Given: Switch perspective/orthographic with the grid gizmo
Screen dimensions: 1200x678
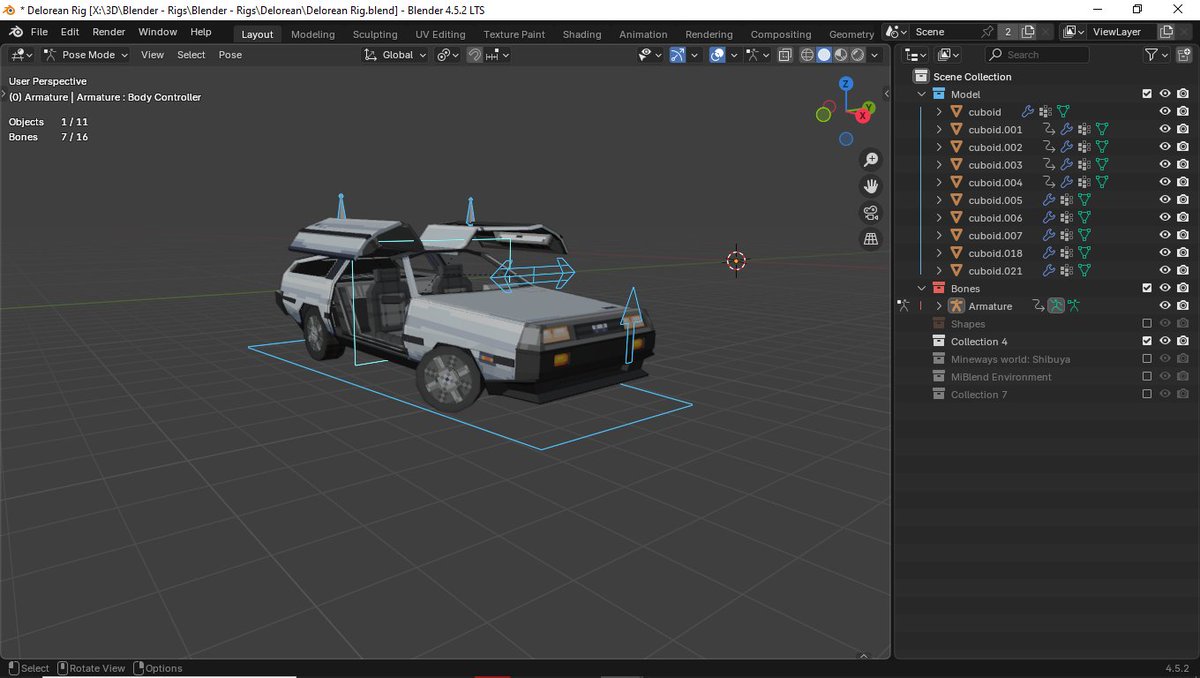Looking at the screenshot, I should point(870,238).
